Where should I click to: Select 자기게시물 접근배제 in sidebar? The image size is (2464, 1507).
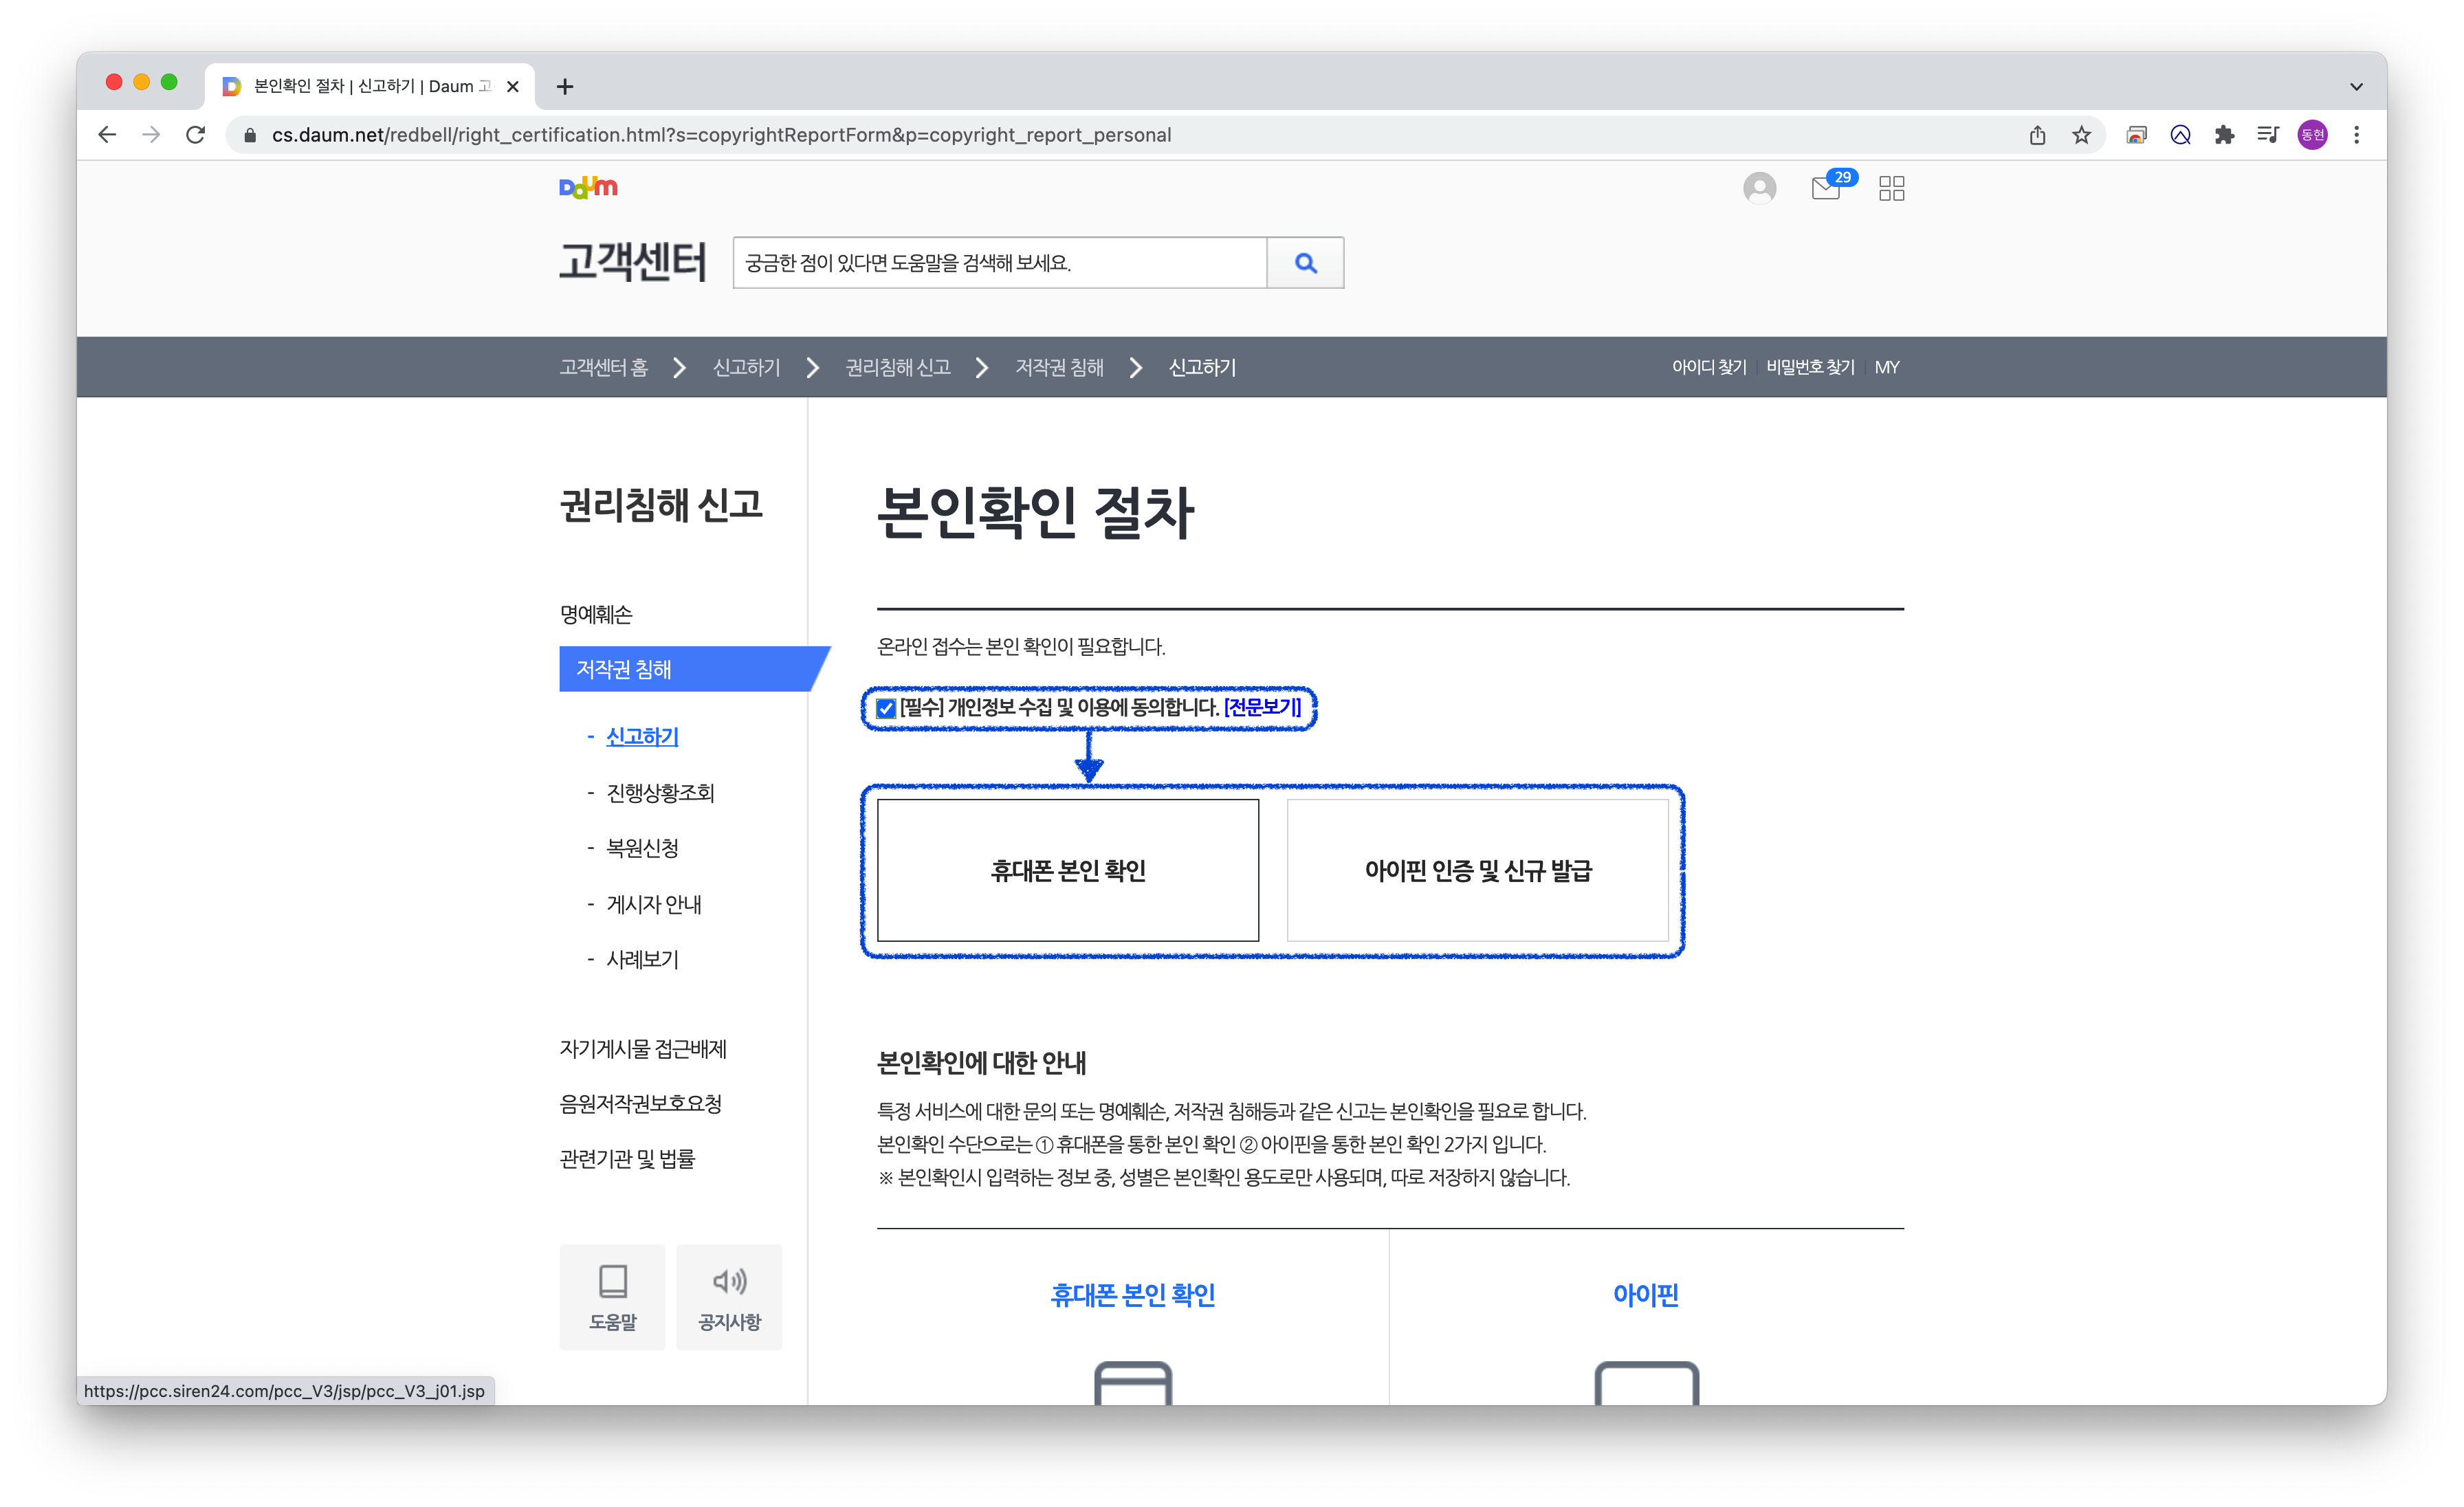point(643,1049)
